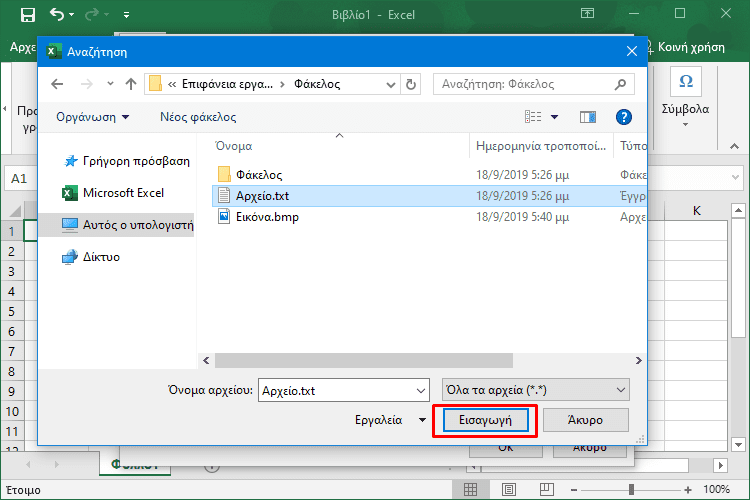
Task: Expand the address bar previous locations dropdown
Action: pyautogui.click(x=391, y=85)
